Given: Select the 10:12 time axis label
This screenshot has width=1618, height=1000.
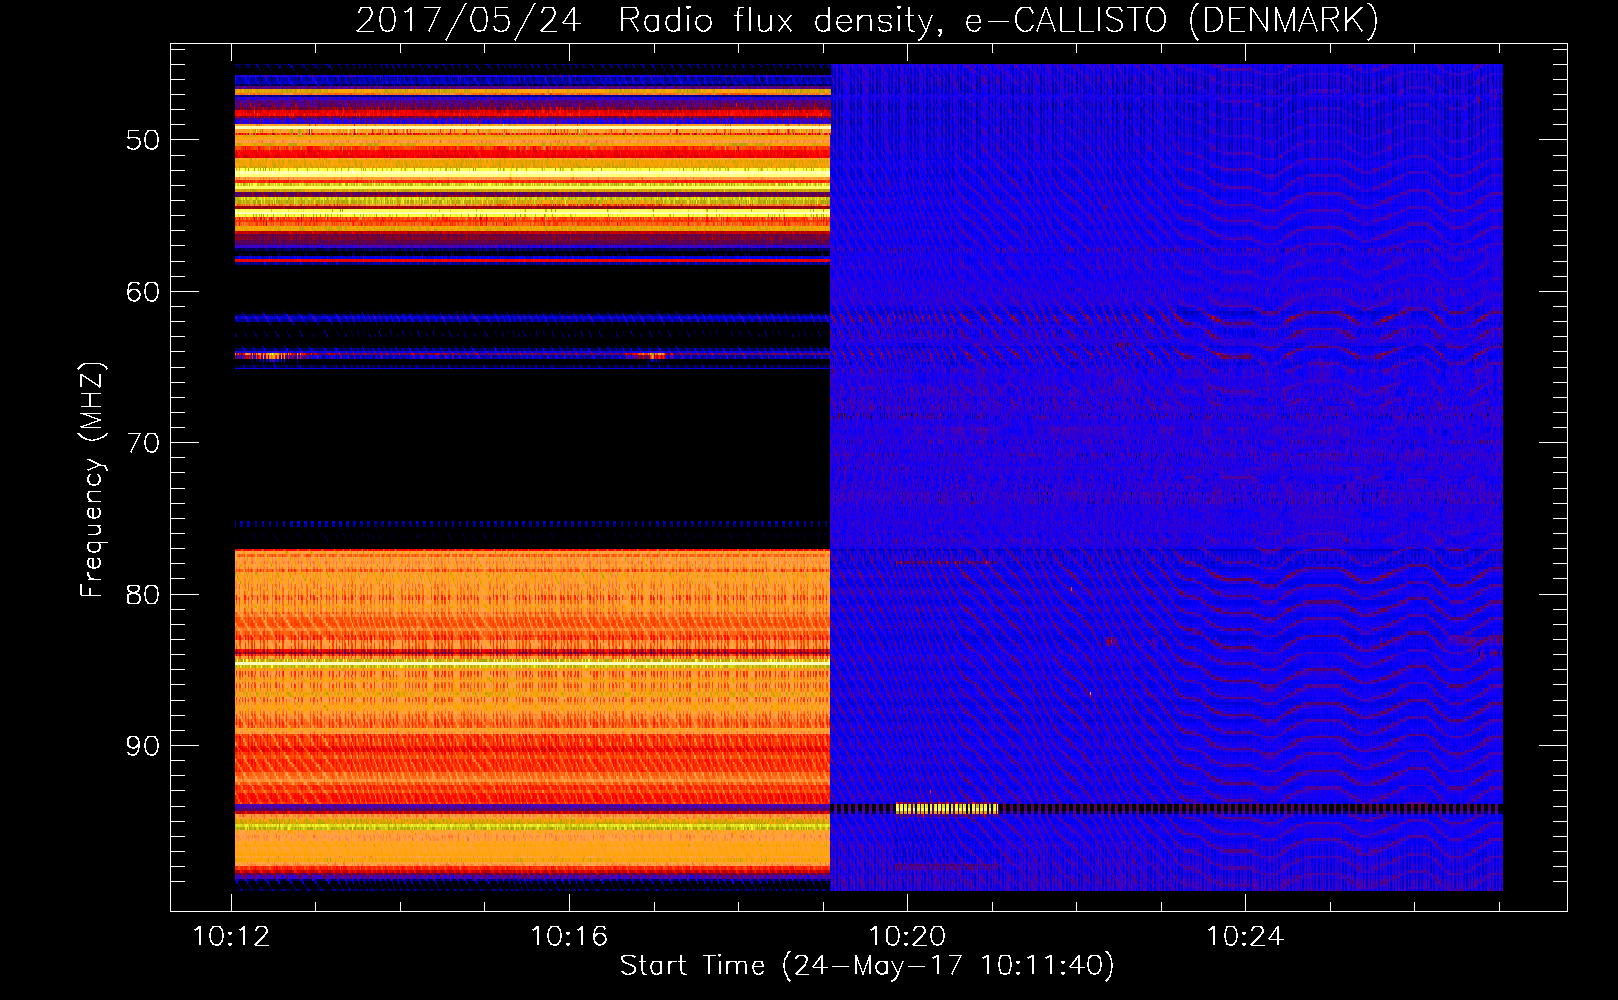Looking at the screenshot, I should [x=232, y=937].
